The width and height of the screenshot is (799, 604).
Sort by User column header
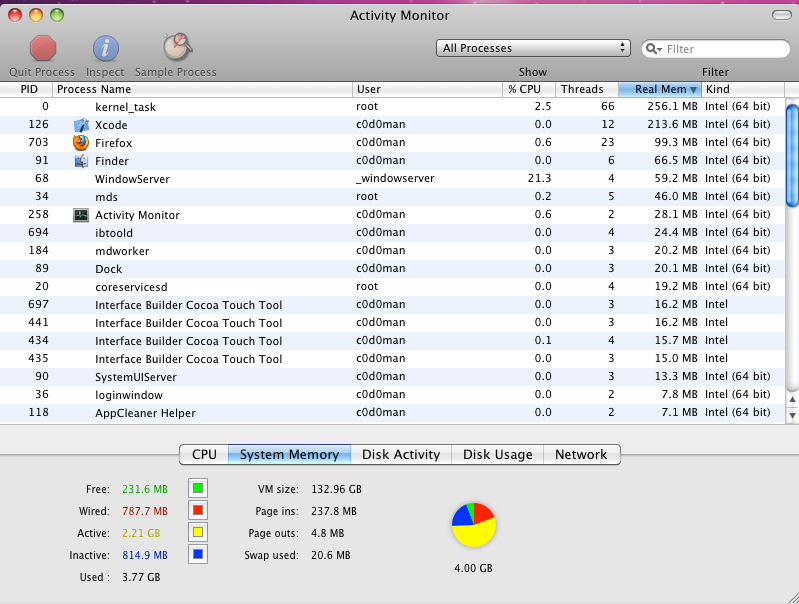pos(427,89)
